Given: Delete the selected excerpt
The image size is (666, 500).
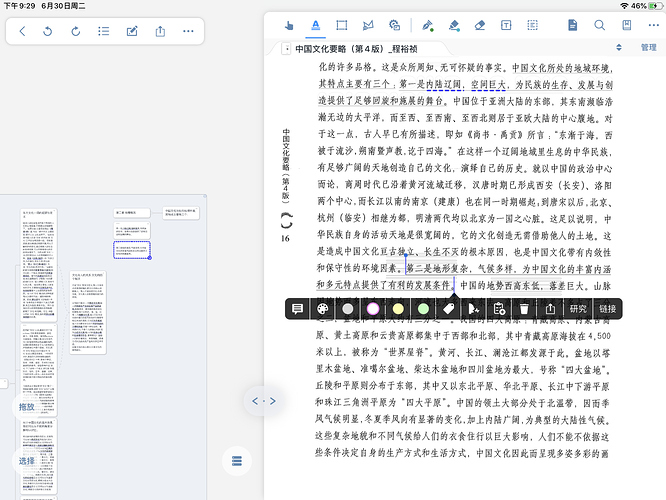Looking at the screenshot, I should click(x=524, y=309).
